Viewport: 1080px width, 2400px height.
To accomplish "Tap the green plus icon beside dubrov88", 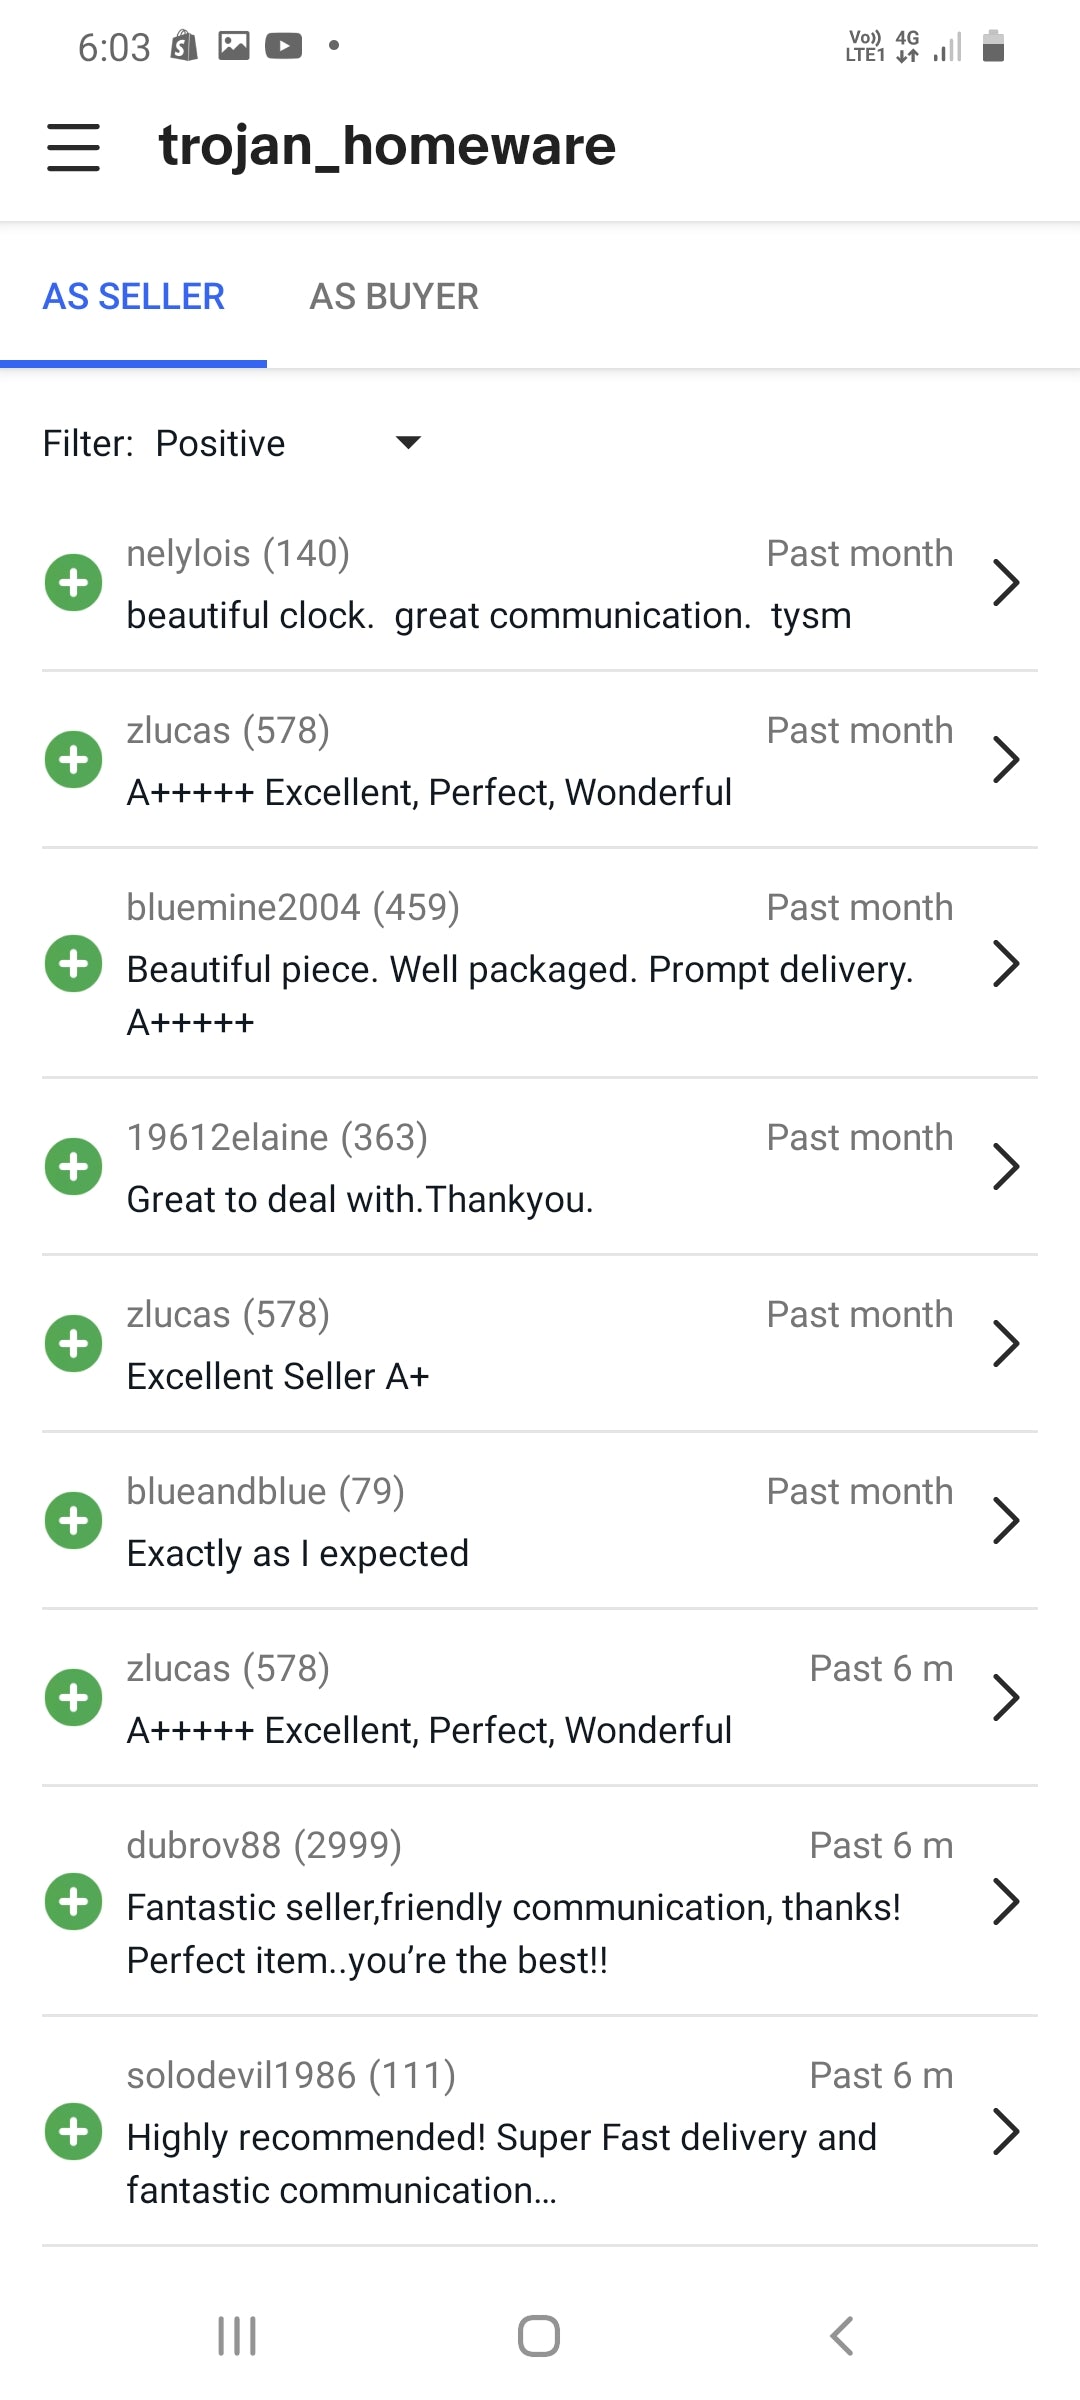I will [x=73, y=1902].
